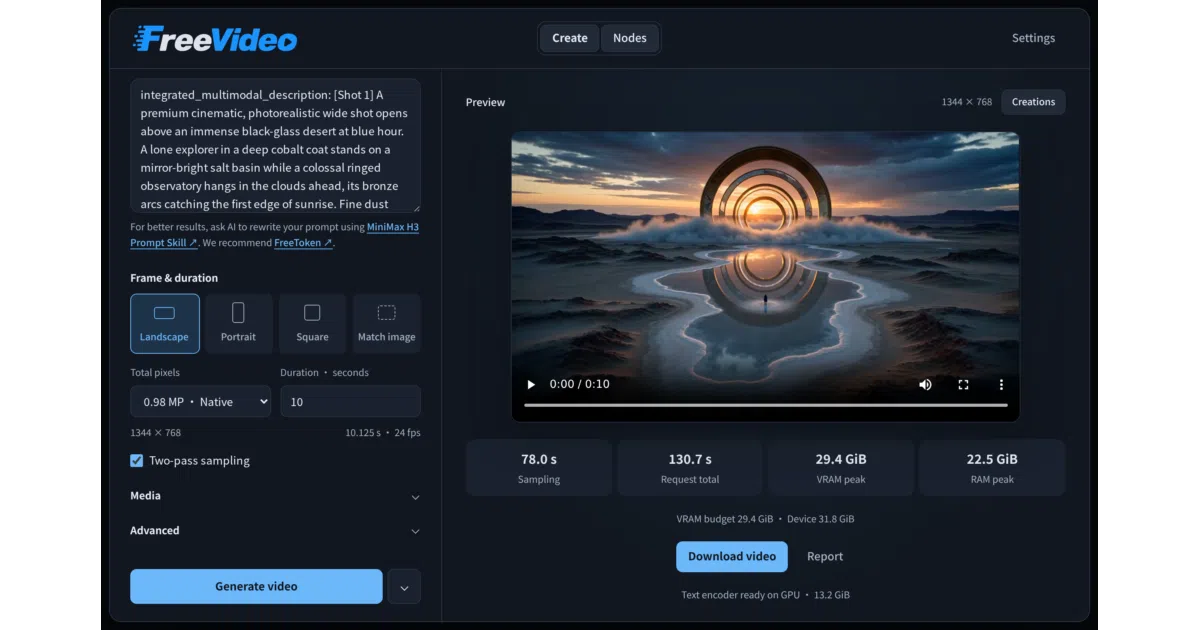Open the Total pixels dropdown

(x=200, y=401)
